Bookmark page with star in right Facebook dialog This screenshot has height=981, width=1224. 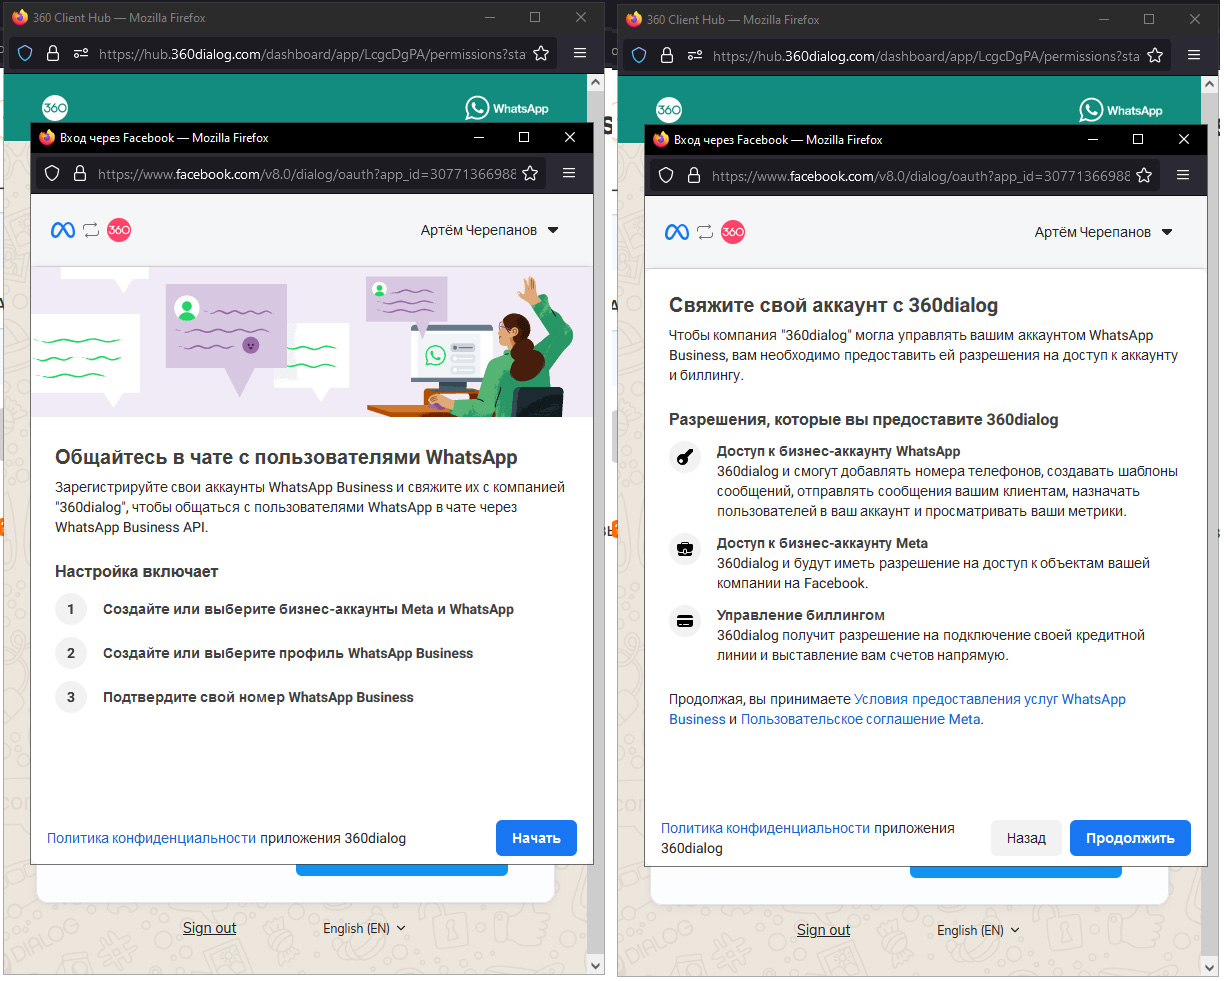tap(1144, 175)
